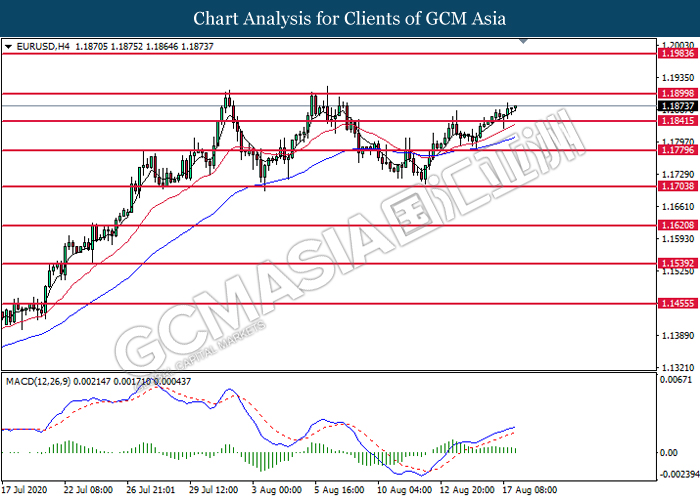Screen dimensions: 700x500
Task: Click the 1.13210 price axis value
Action: coord(678,368)
